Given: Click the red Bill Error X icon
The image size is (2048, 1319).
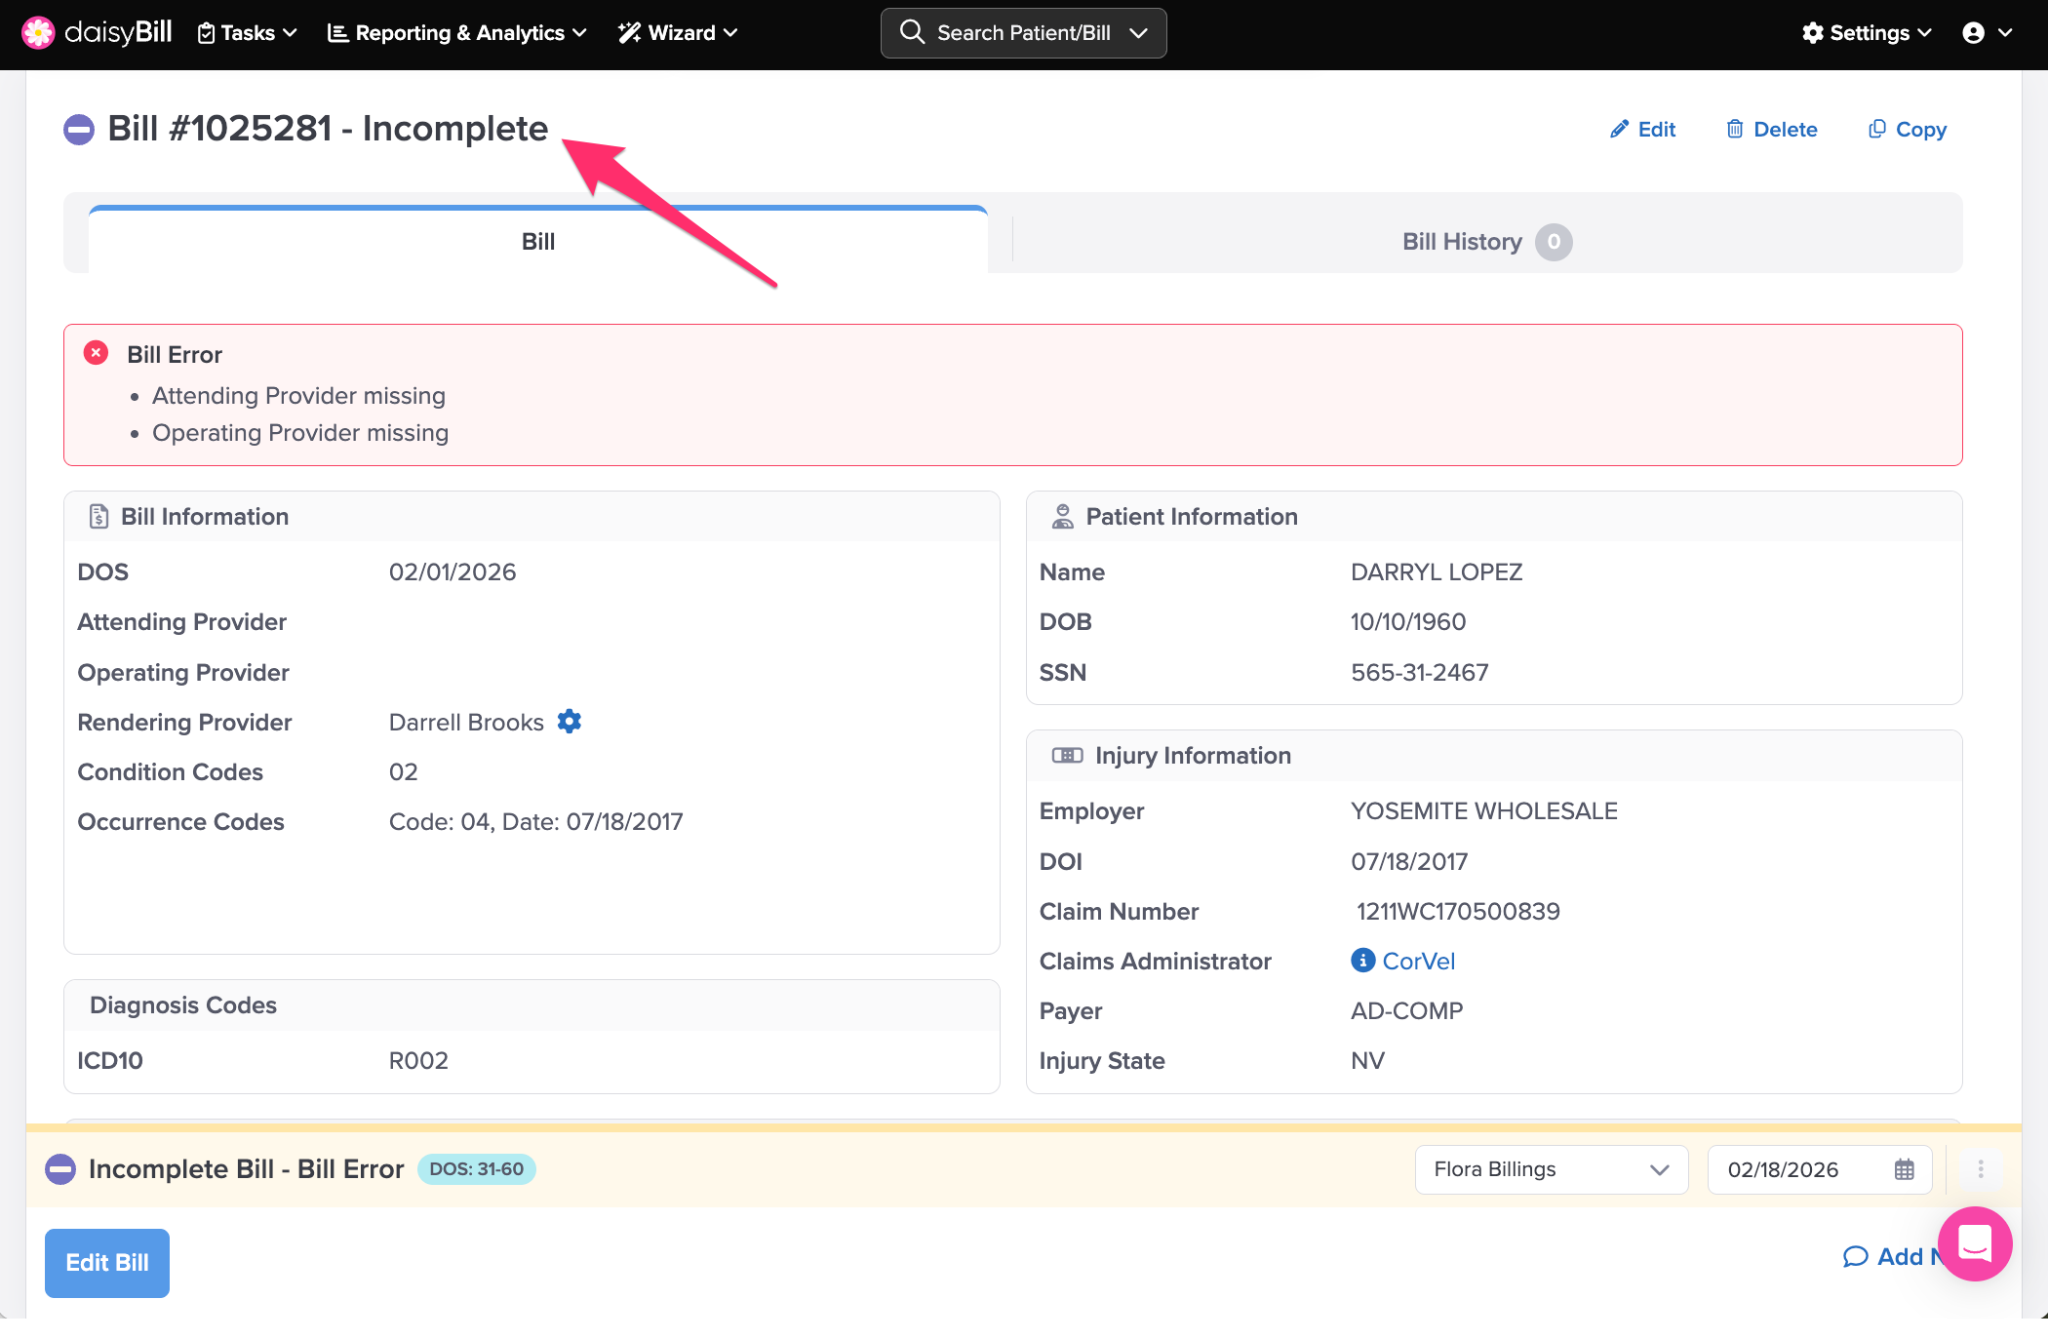Looking at the screenshot, I should [x=96, y=353].
